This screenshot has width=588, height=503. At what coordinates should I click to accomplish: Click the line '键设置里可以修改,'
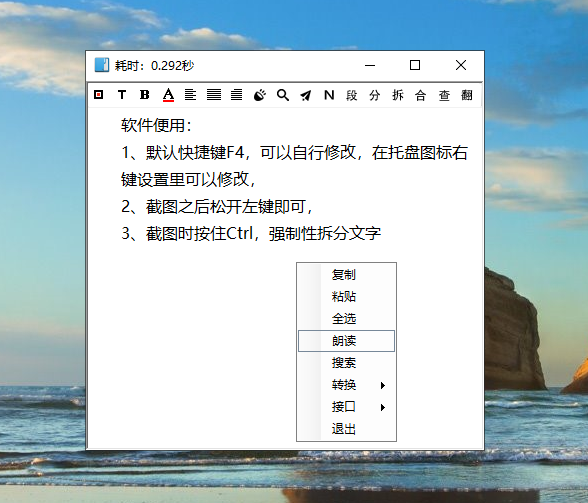pos(188,180)
